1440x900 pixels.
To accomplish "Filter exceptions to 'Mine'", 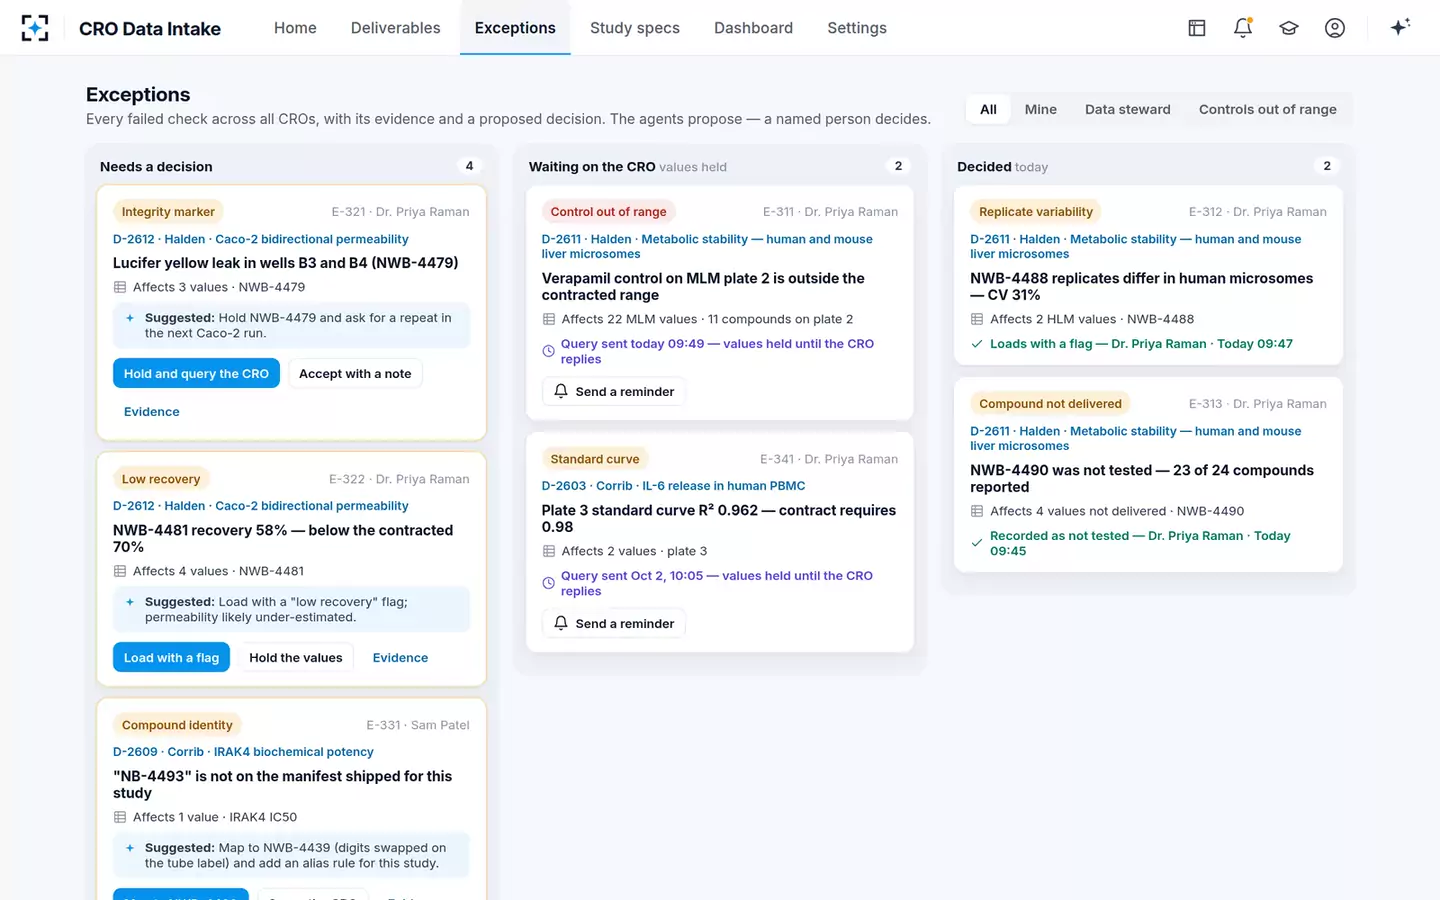I will 1040,109.
